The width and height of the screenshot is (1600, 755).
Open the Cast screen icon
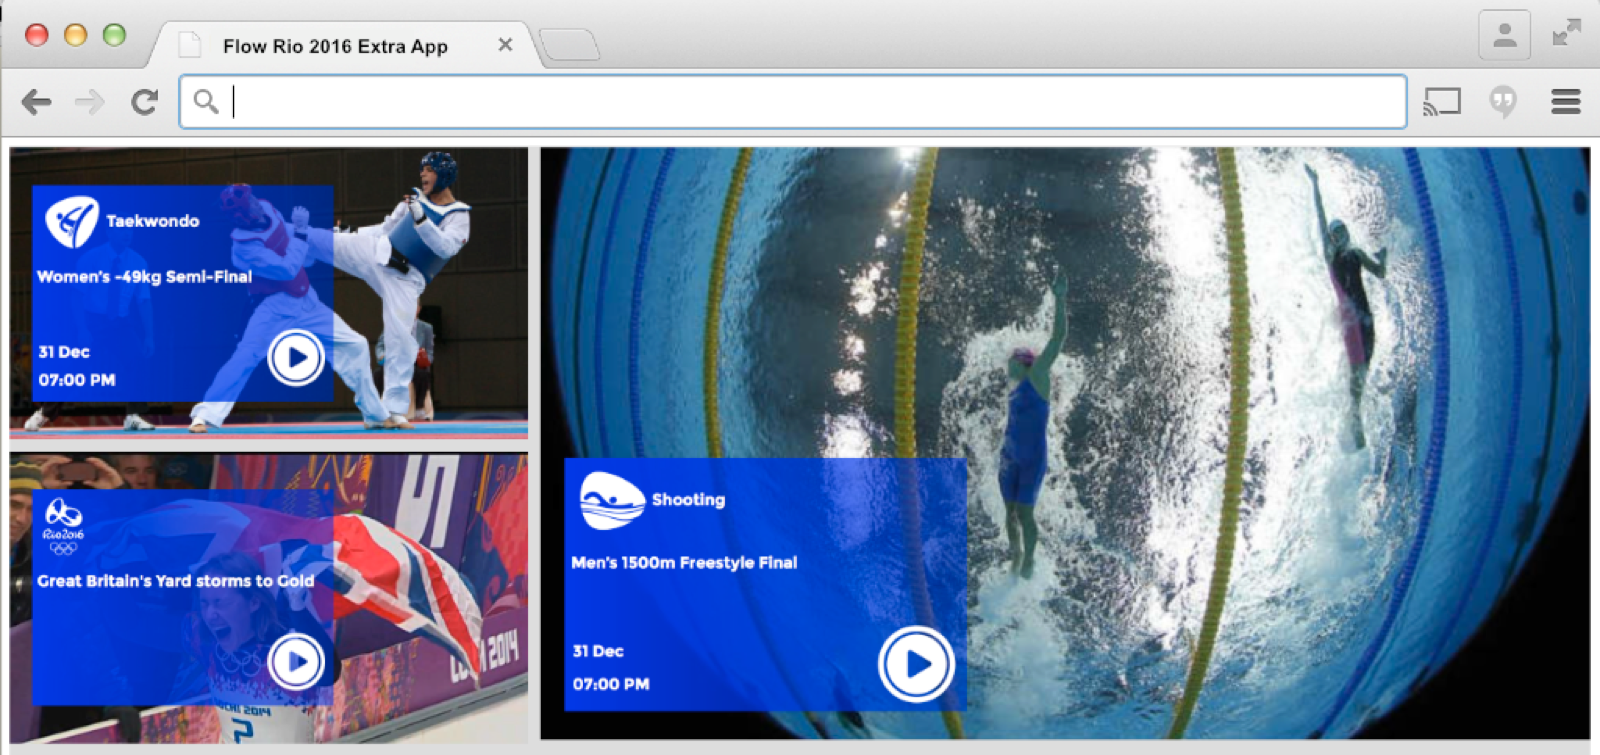[x=1442, y=101]
